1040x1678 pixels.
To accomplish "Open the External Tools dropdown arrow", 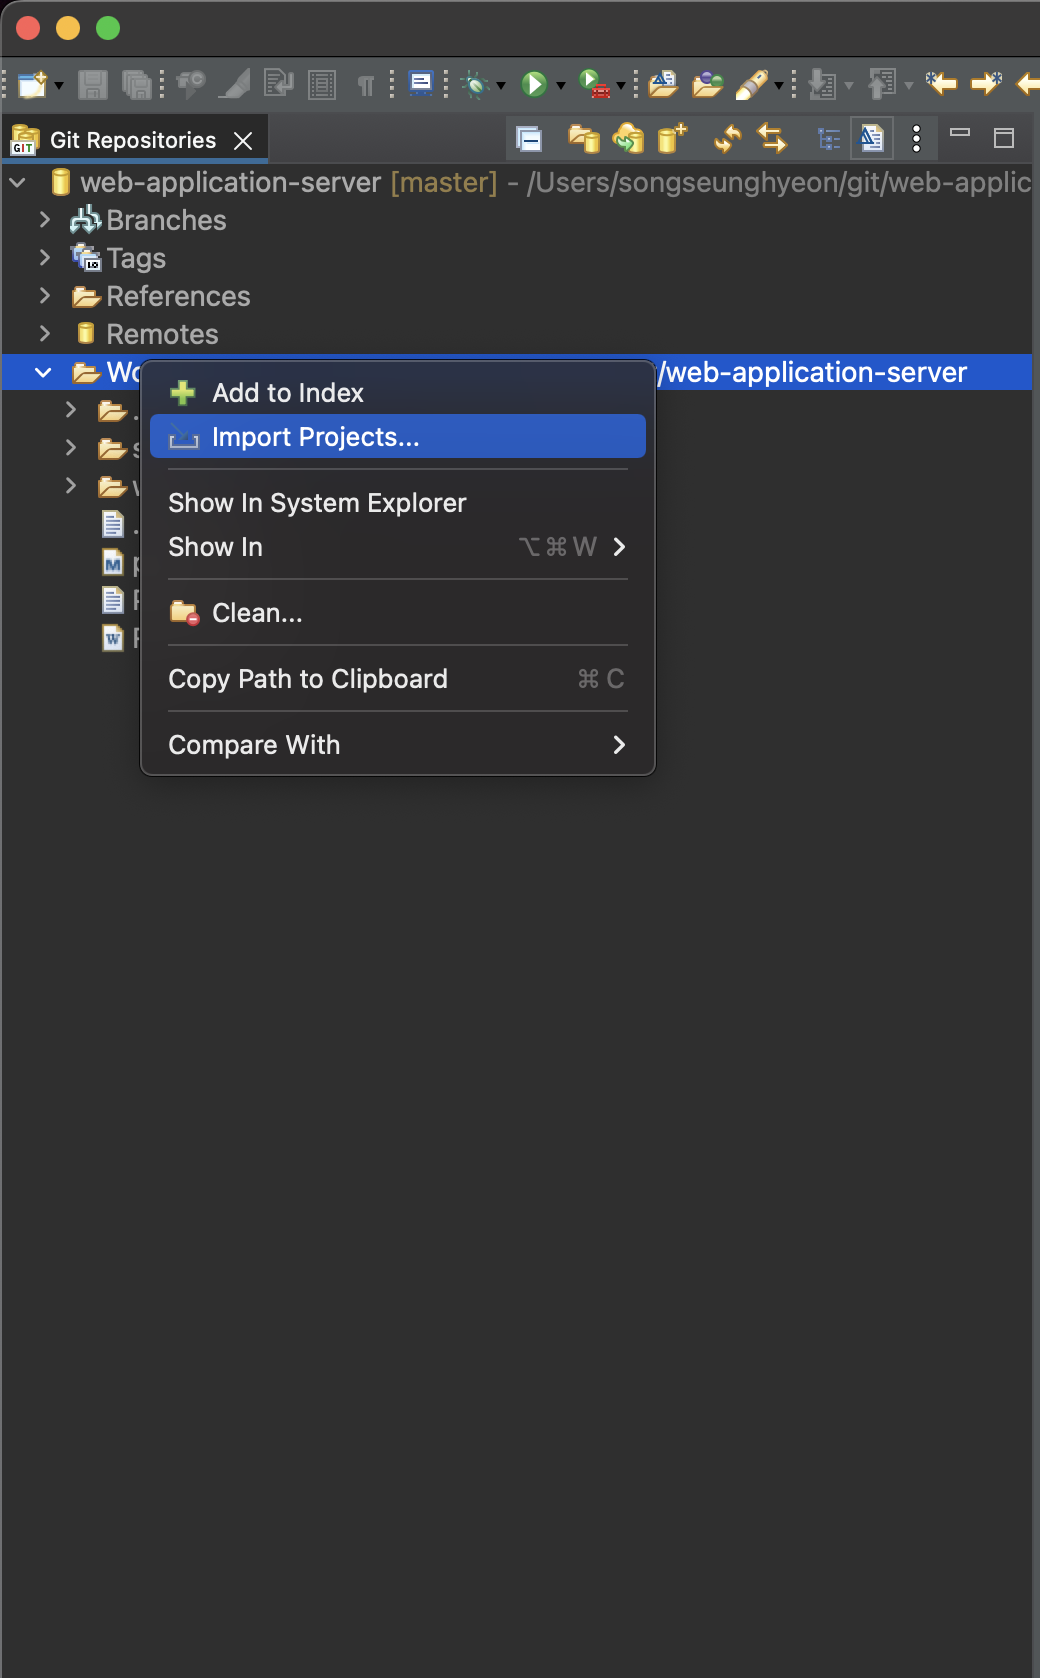I will coord(621,85).
